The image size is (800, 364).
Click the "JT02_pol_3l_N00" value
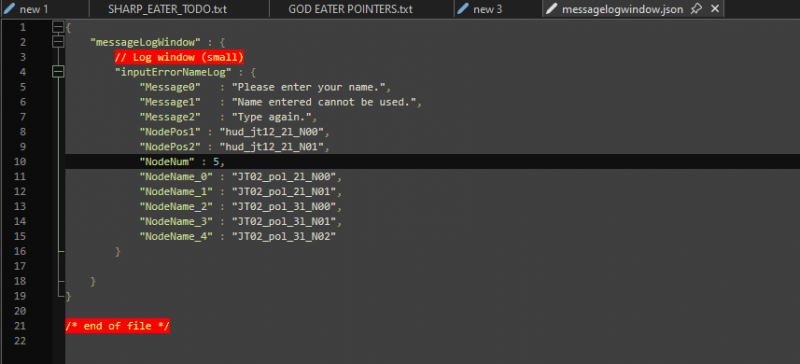coord(284,207)
